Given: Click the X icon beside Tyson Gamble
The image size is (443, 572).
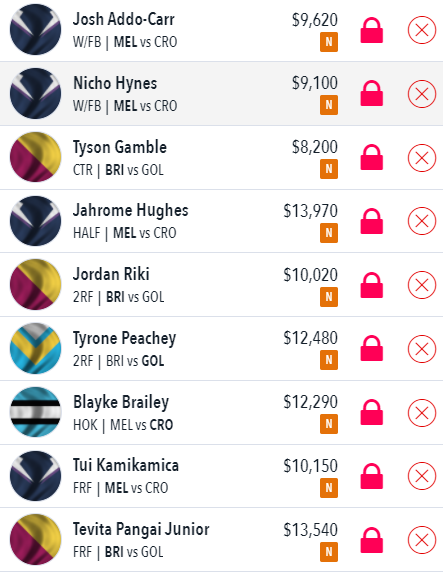Looking at the screenshot, I should point(421,158).
